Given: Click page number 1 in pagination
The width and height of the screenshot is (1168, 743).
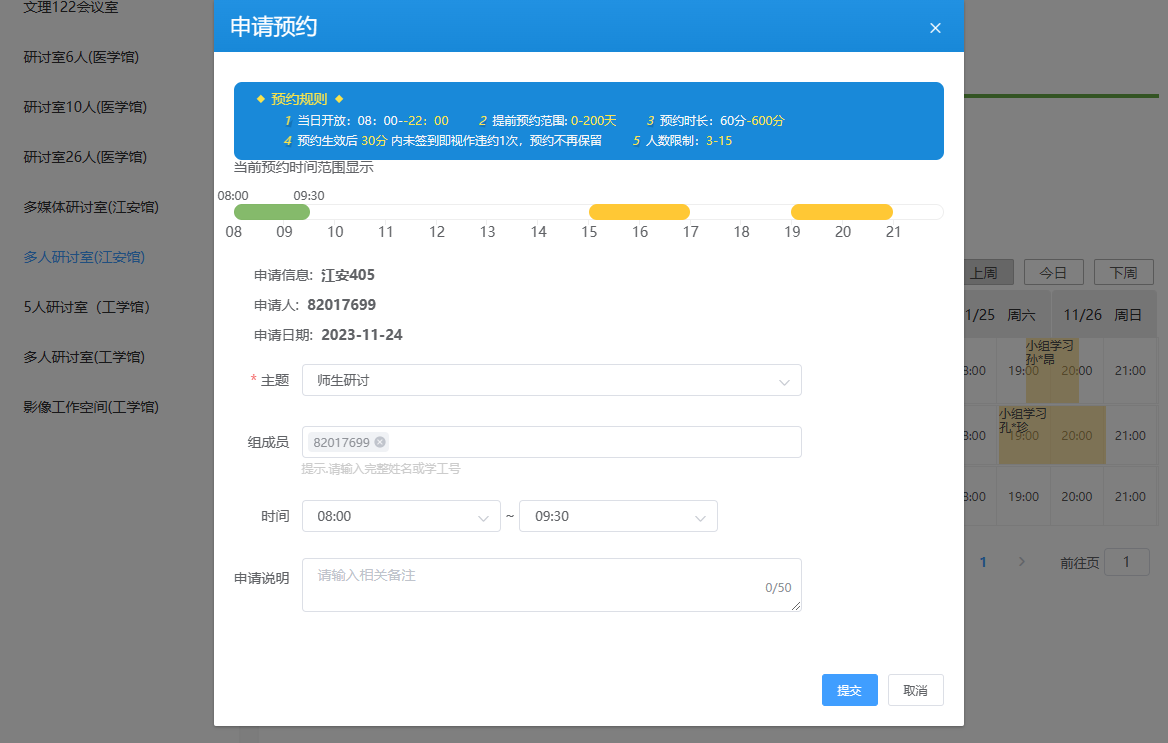Looking at the screenshot, I should coord(983,562).
